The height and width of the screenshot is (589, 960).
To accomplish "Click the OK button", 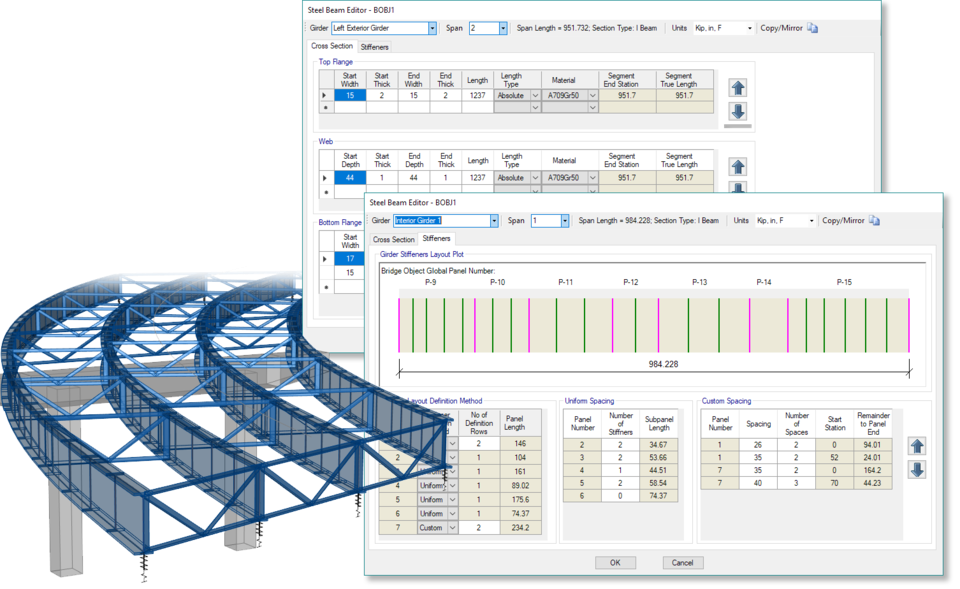I will [x=615, y=563].
